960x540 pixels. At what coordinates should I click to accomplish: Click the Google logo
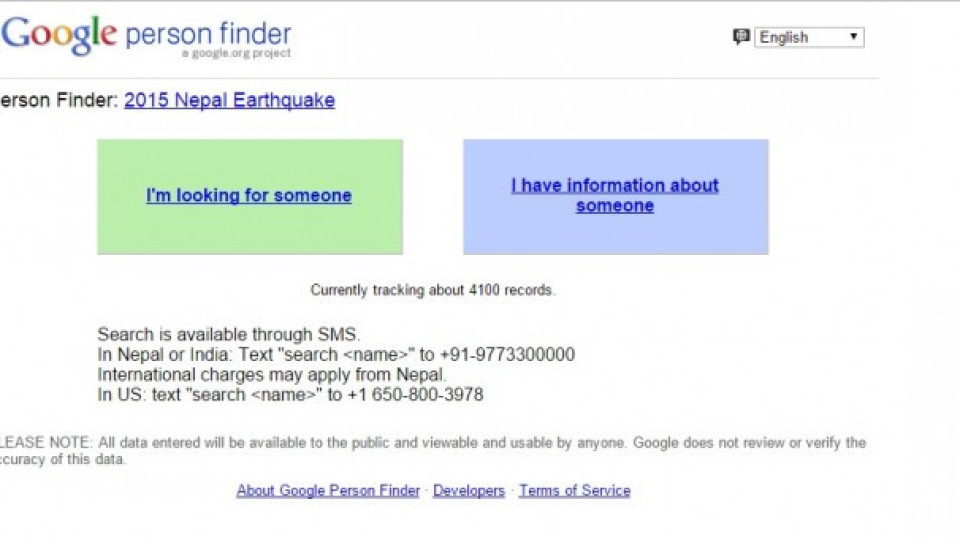59,36
